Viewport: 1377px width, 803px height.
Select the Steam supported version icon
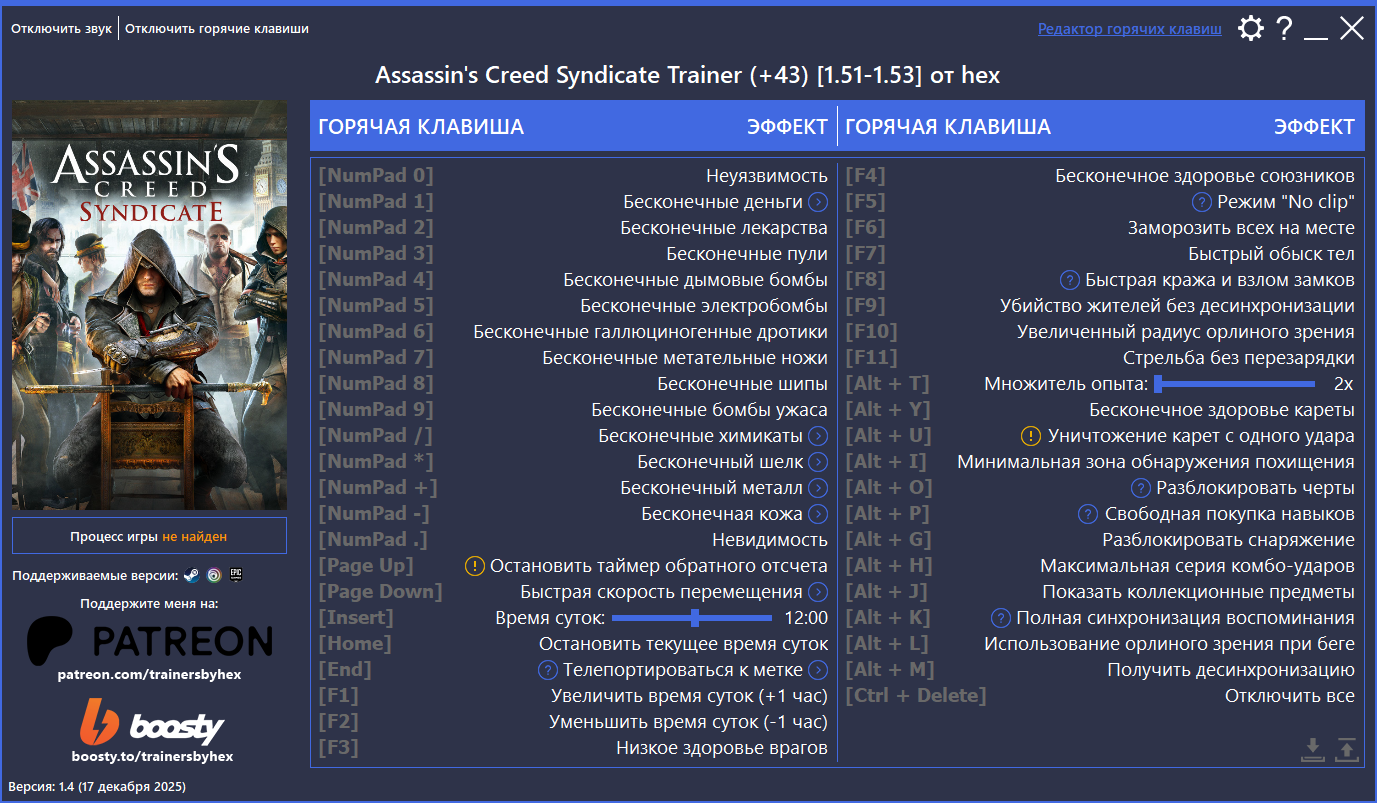click(x=192, y=574)
